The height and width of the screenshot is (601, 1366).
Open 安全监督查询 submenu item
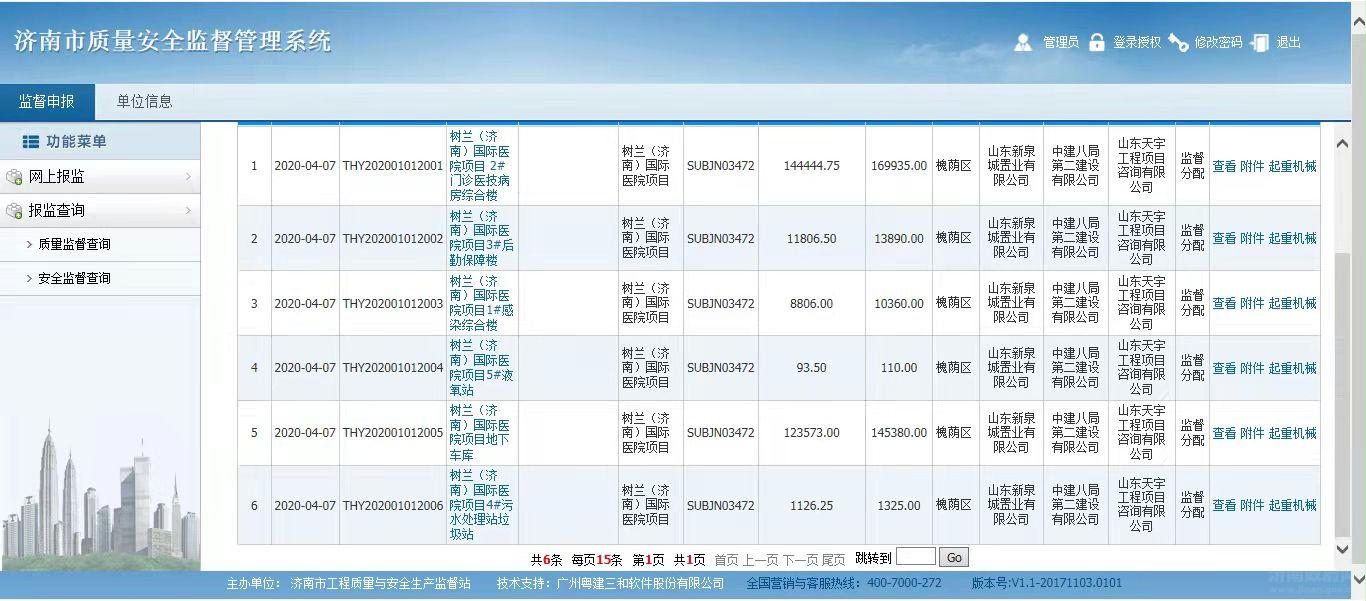[x=74, y=278]
